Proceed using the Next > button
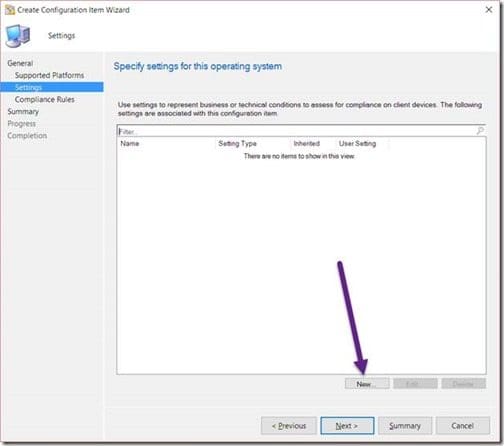 click(x=347, y=426)
